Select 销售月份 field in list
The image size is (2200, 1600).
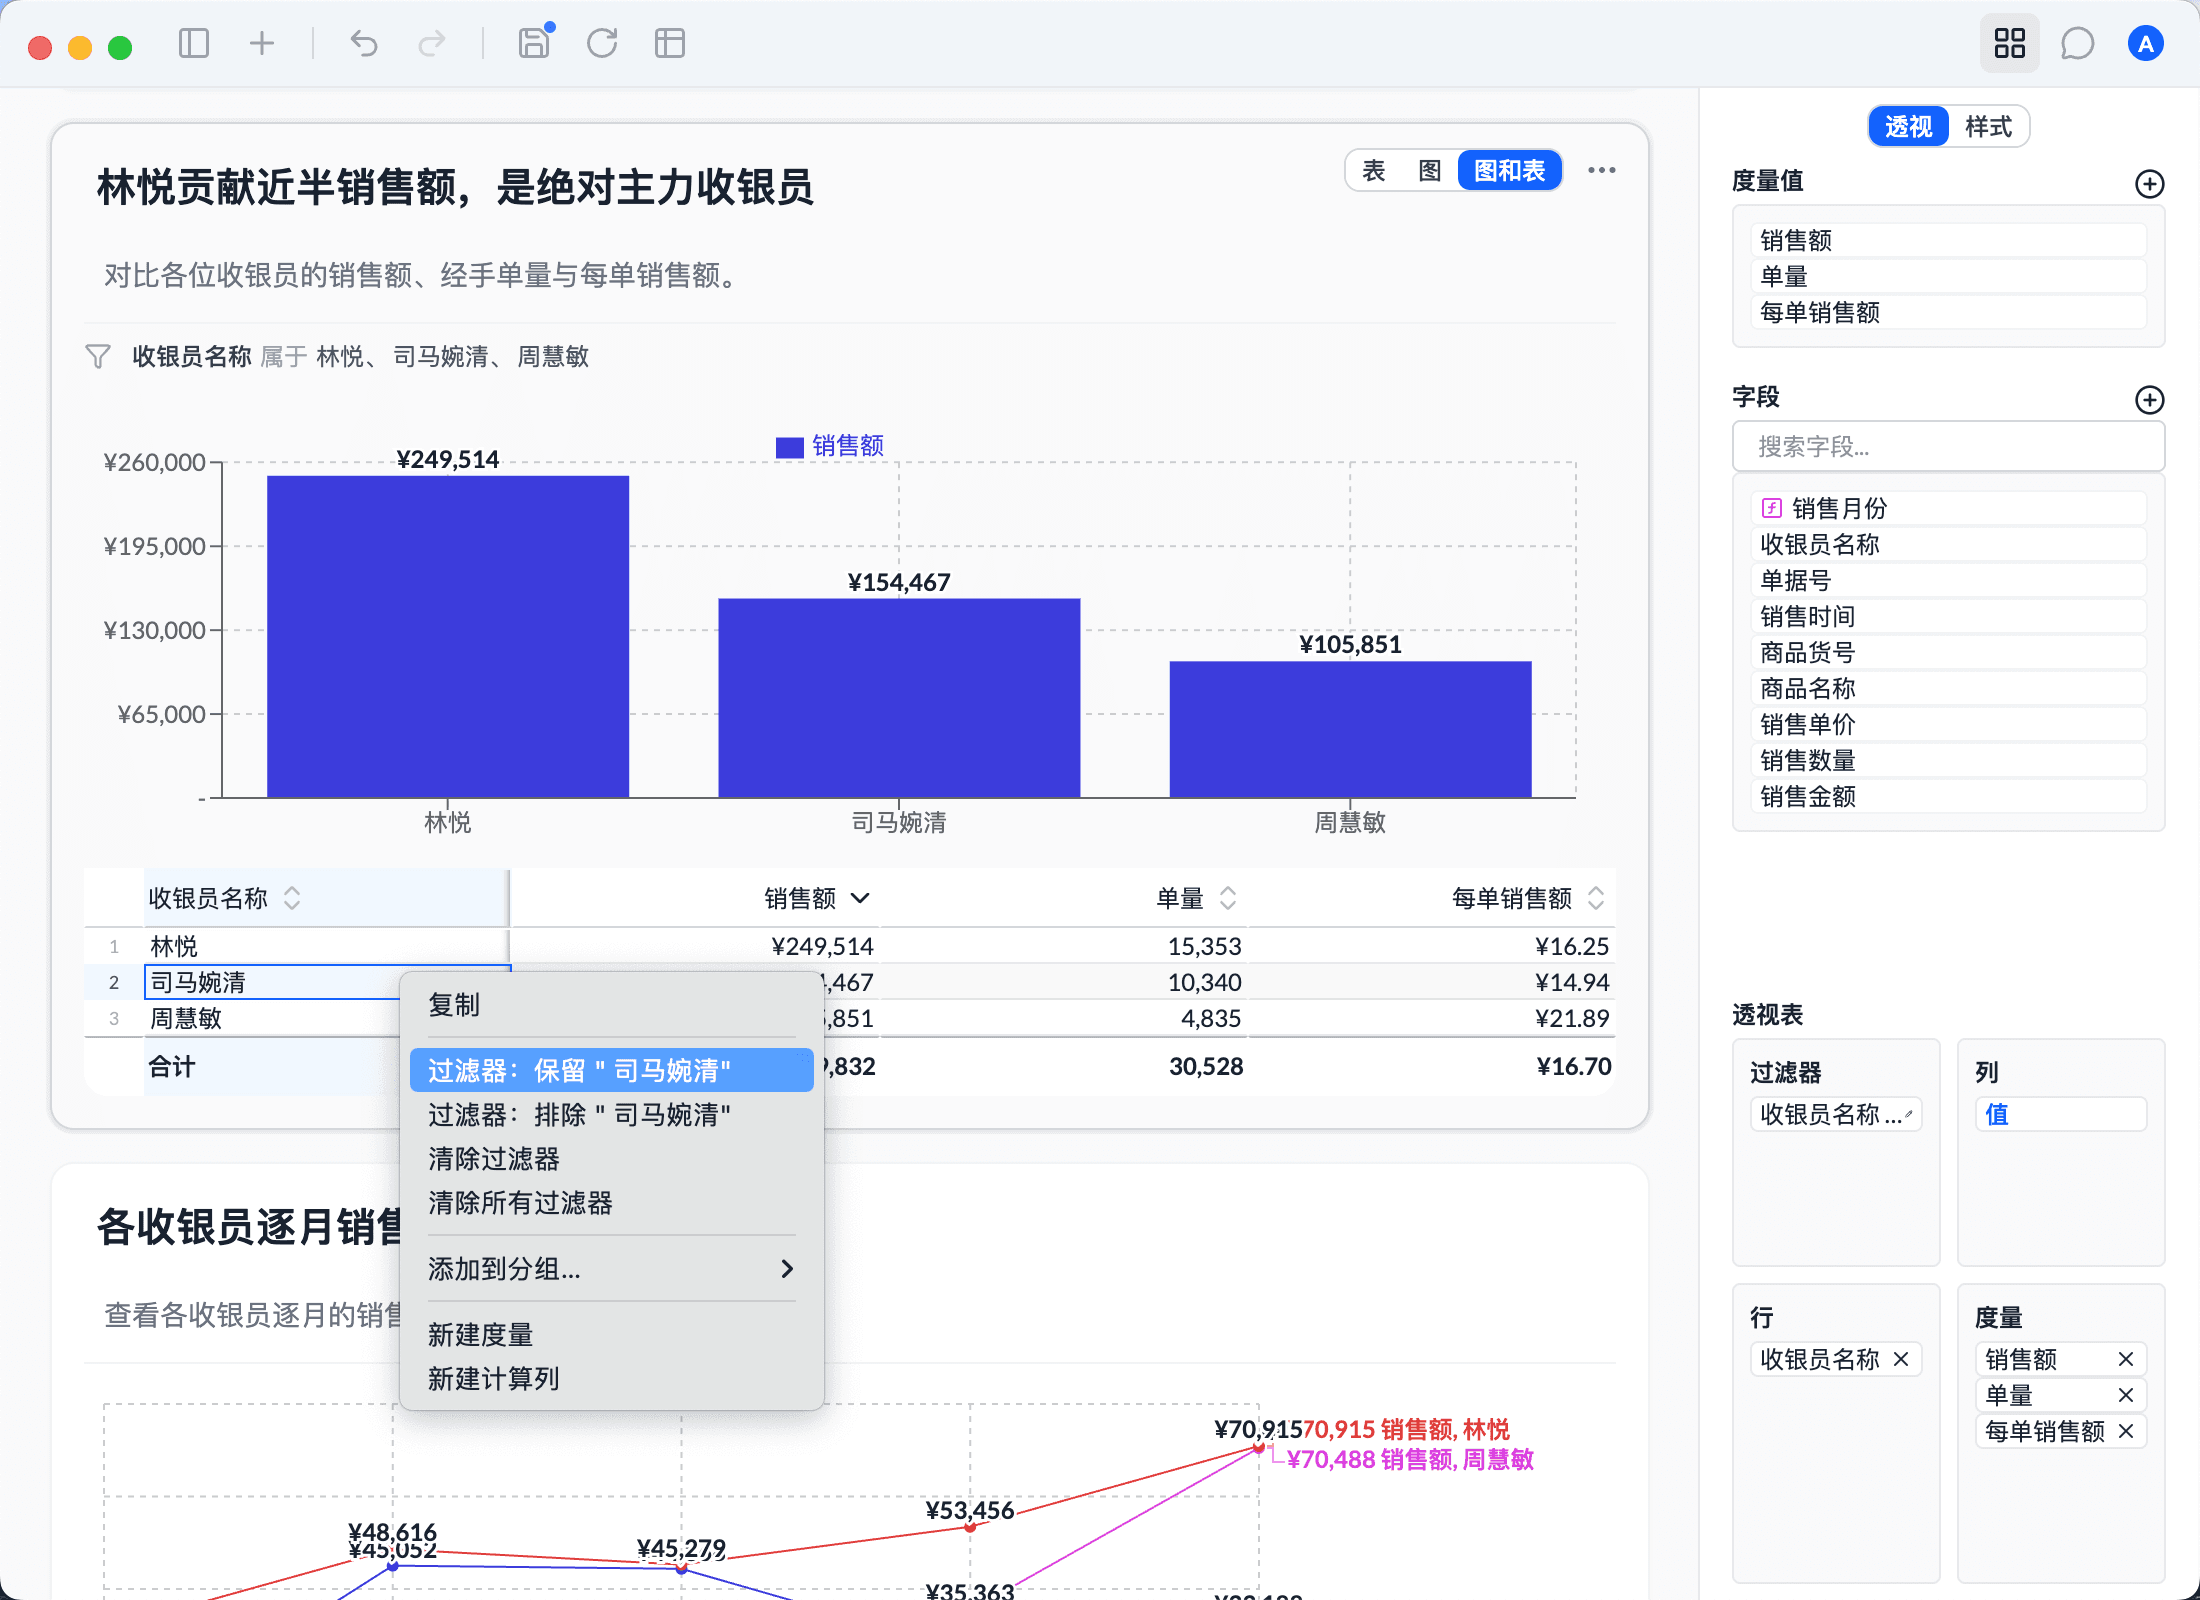click(x=1948, y=508)
